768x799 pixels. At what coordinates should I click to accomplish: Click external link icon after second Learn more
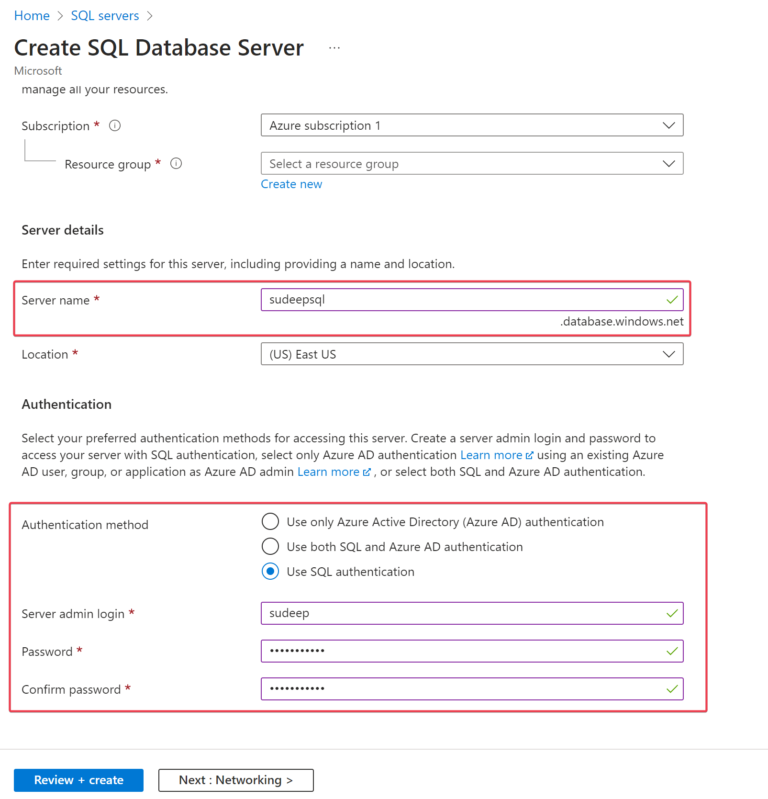click(367, 472)
